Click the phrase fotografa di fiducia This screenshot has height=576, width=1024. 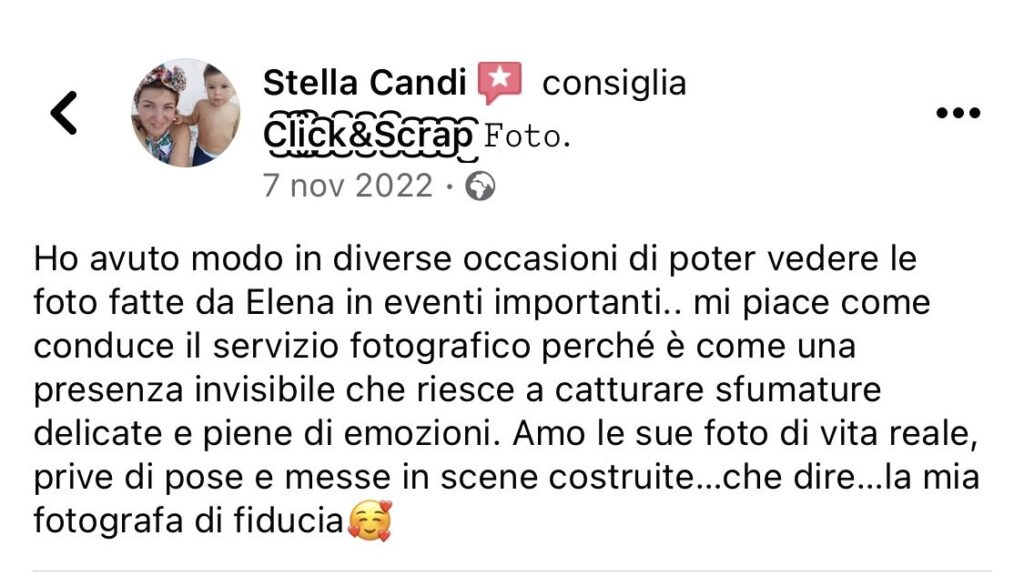point(188,521)
